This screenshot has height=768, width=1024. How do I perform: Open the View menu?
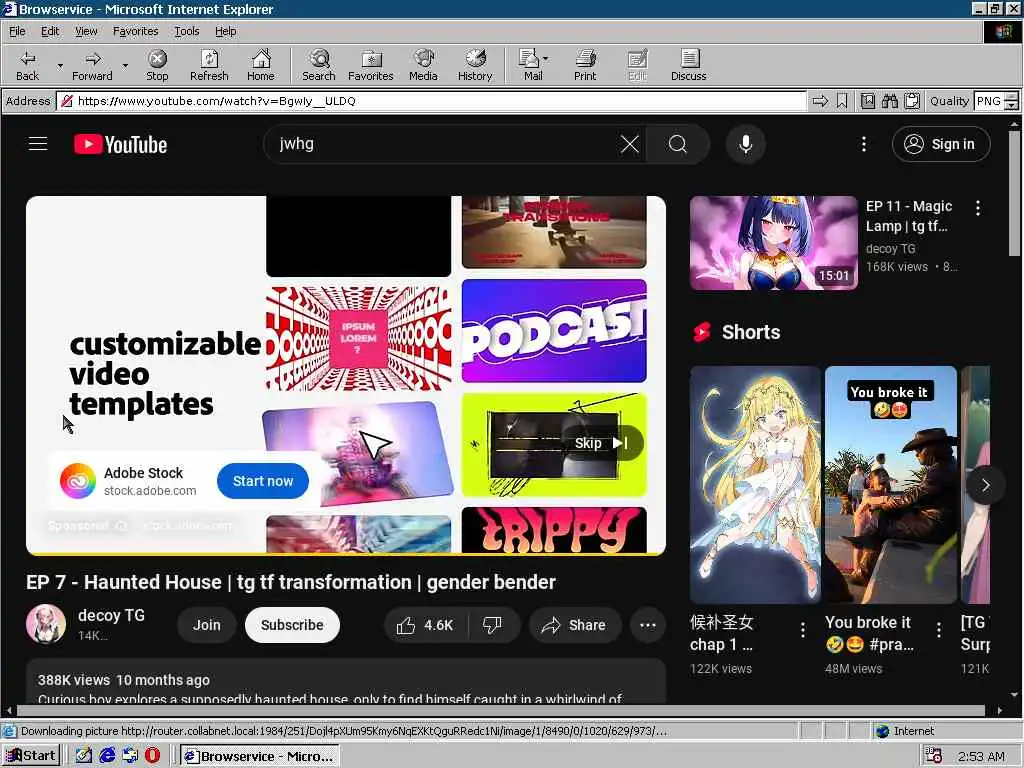coord(86,31)
